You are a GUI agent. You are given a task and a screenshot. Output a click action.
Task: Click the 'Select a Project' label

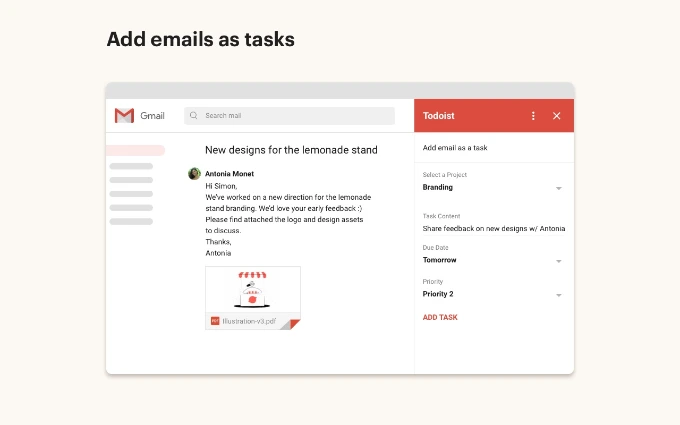[x=445, y=175]
